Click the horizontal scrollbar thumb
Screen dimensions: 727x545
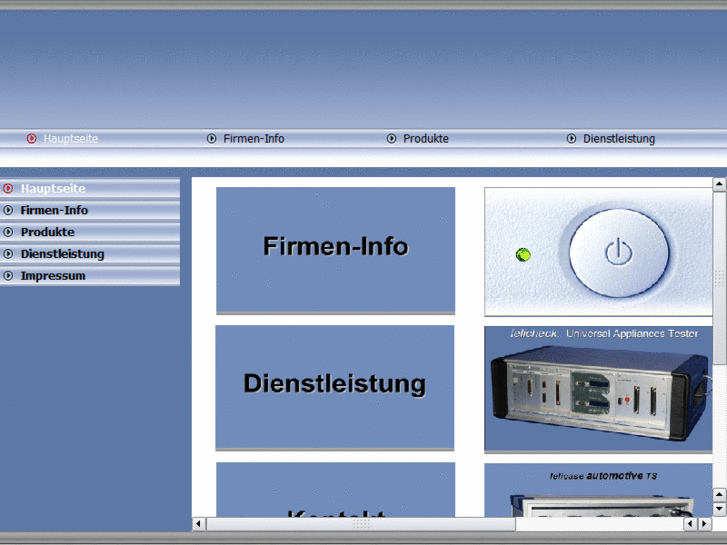point(361,524)
